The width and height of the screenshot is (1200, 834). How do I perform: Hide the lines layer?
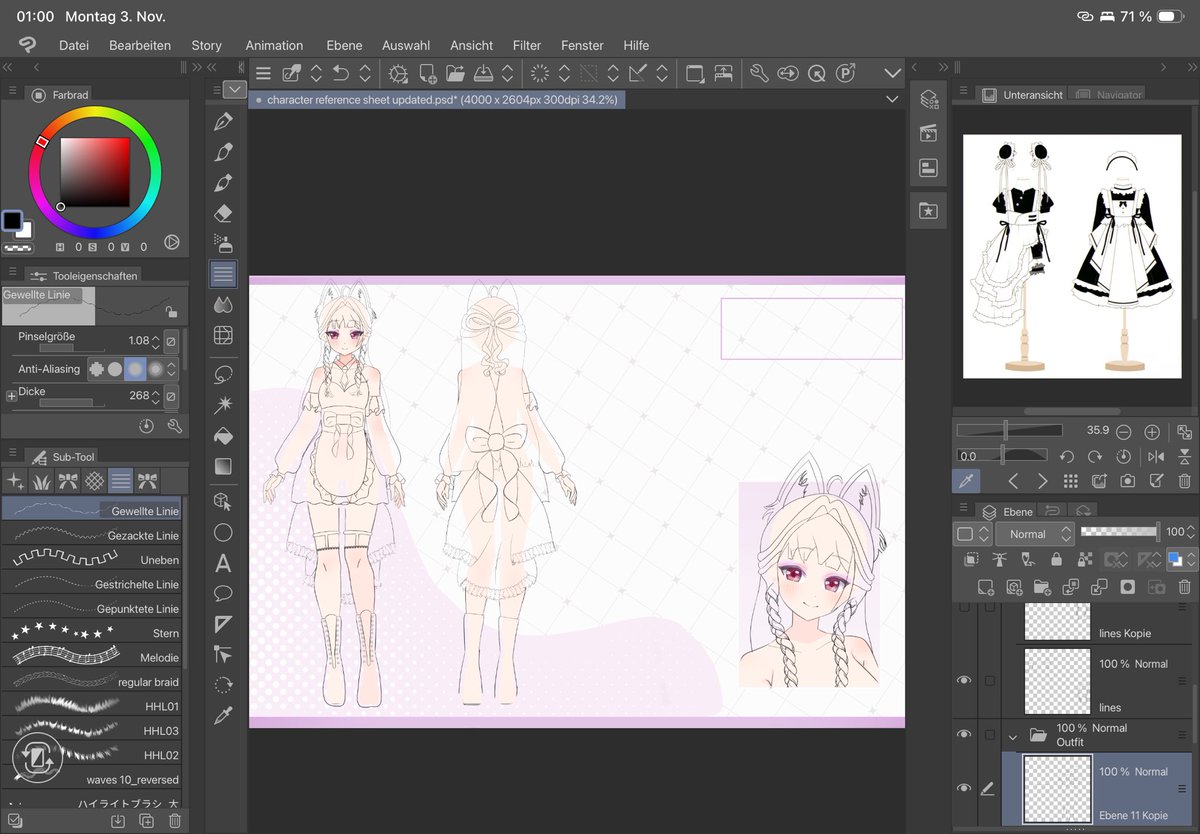[964, 680]
